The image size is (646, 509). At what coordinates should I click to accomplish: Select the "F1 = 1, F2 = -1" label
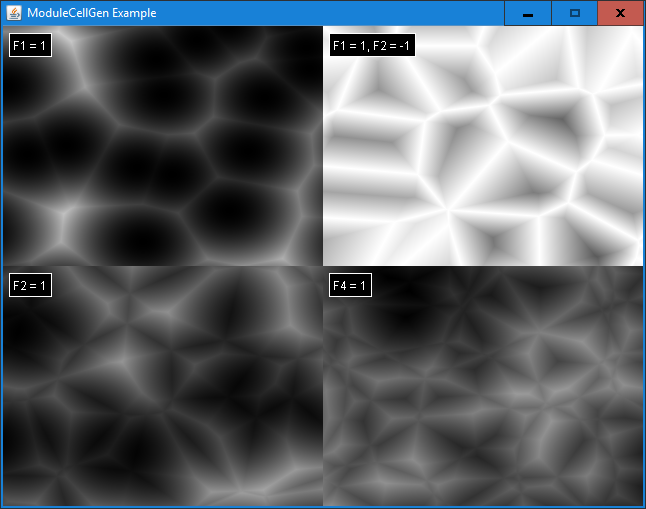(x=371, y=46)
